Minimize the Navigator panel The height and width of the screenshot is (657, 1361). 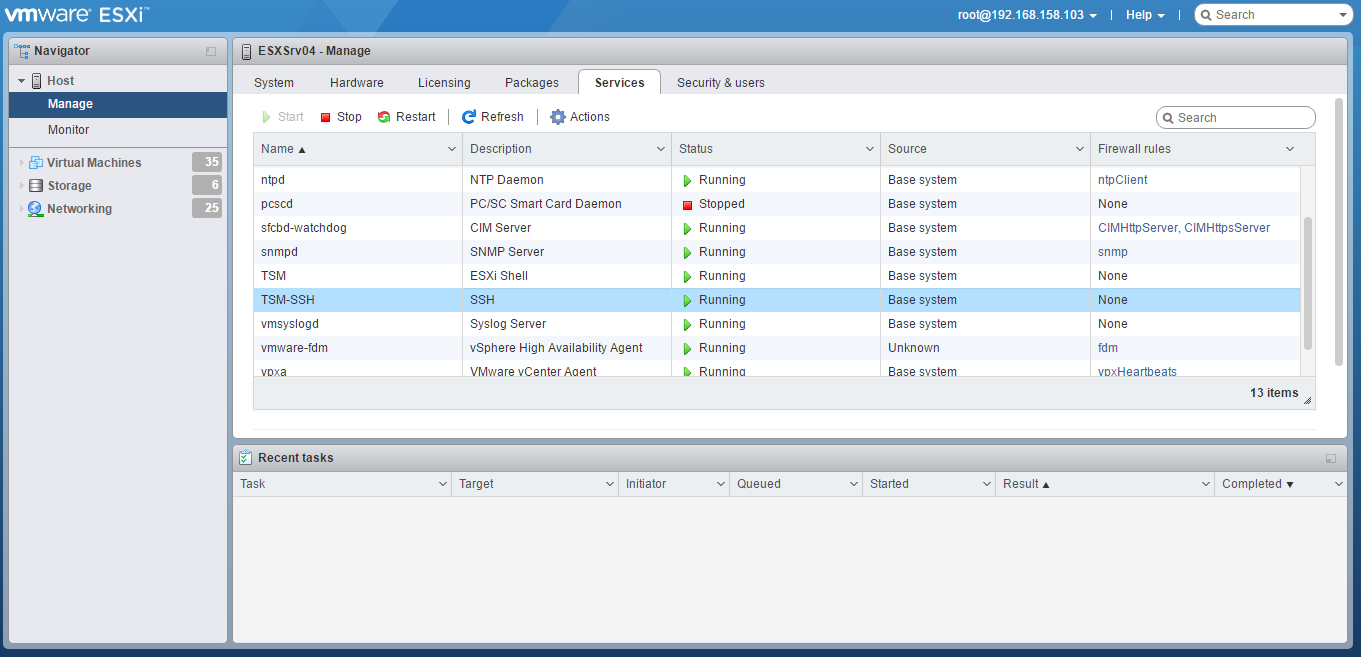pyautogui.click(x=211, y=51)
